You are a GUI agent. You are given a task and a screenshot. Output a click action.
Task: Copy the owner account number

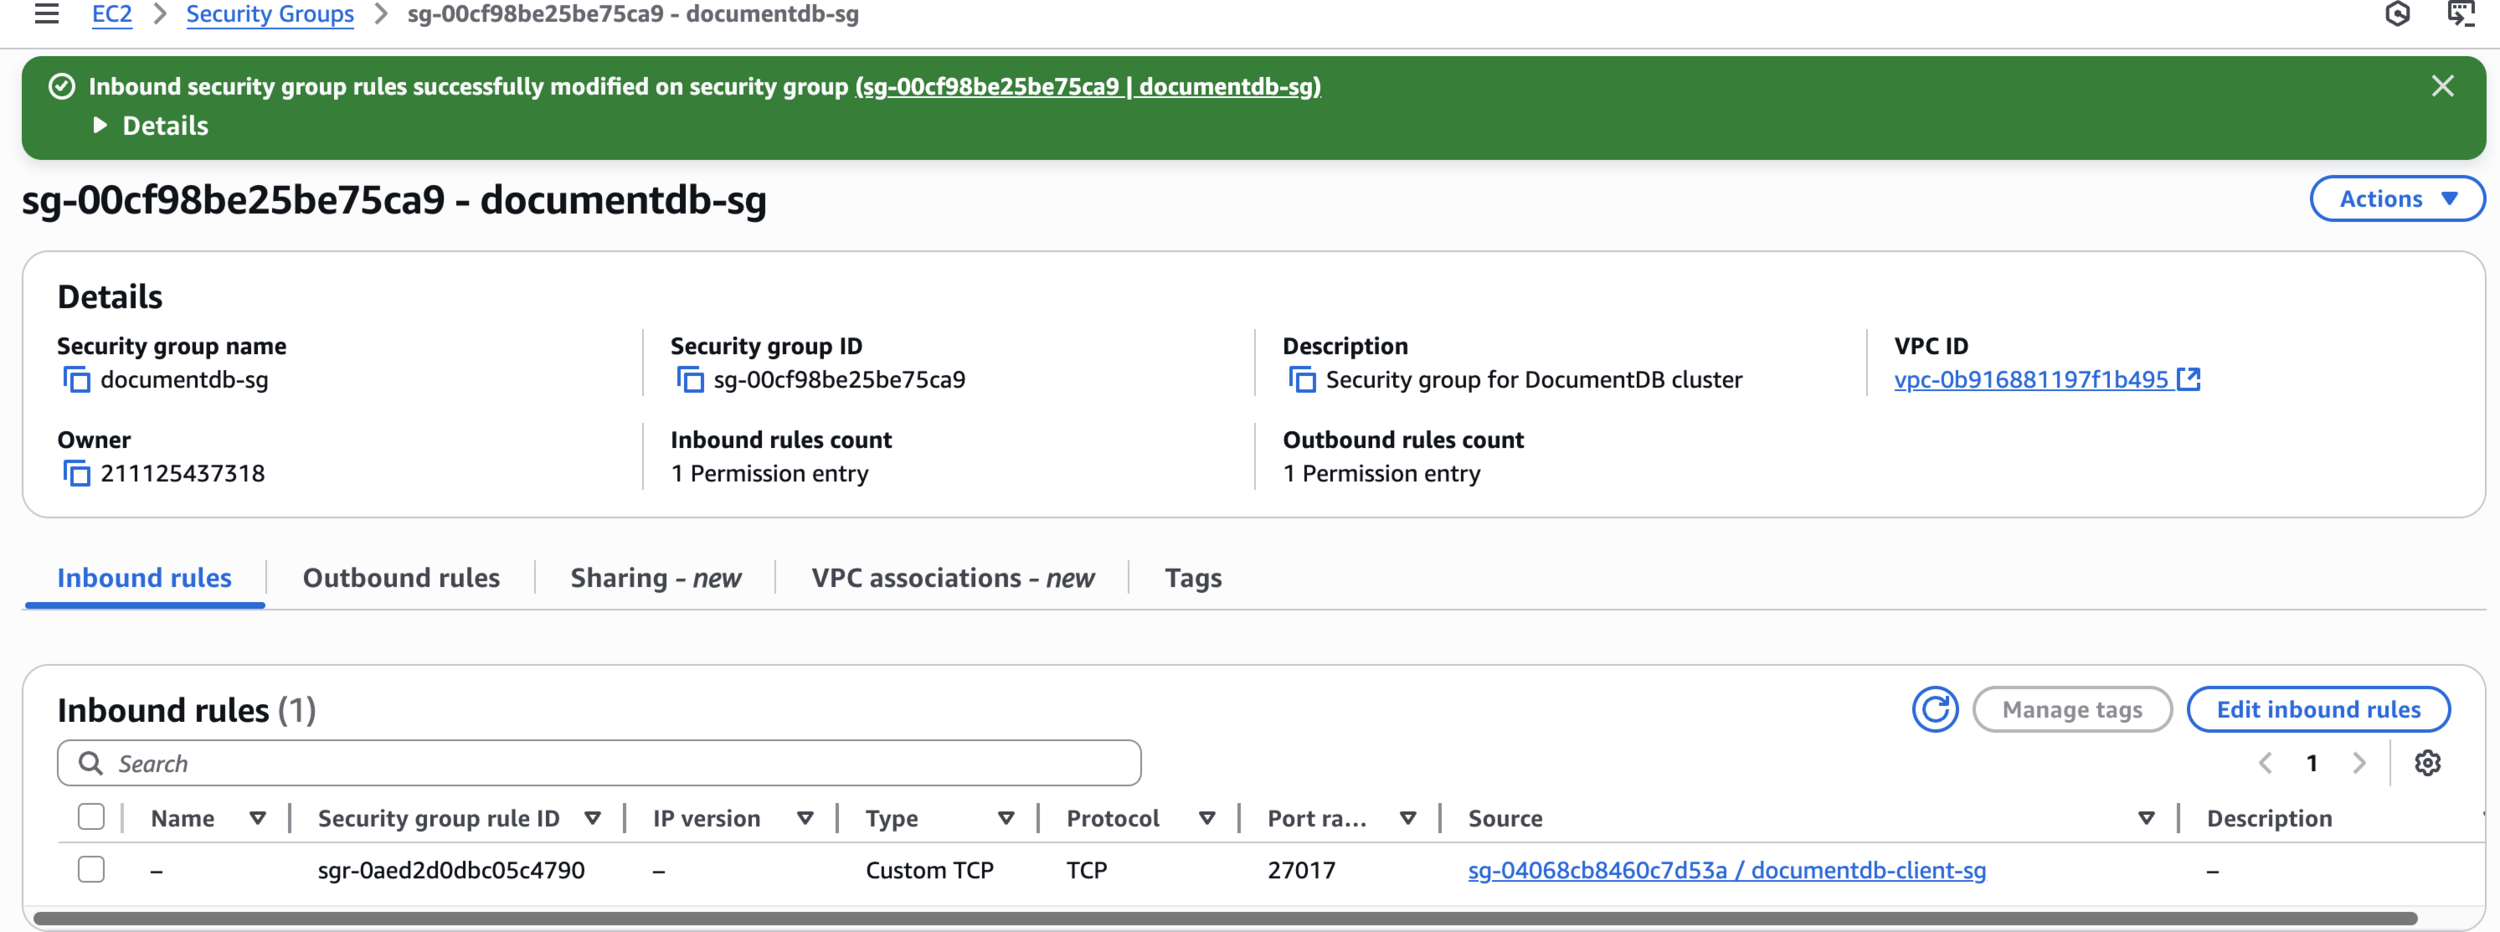[x=77, y=474]
